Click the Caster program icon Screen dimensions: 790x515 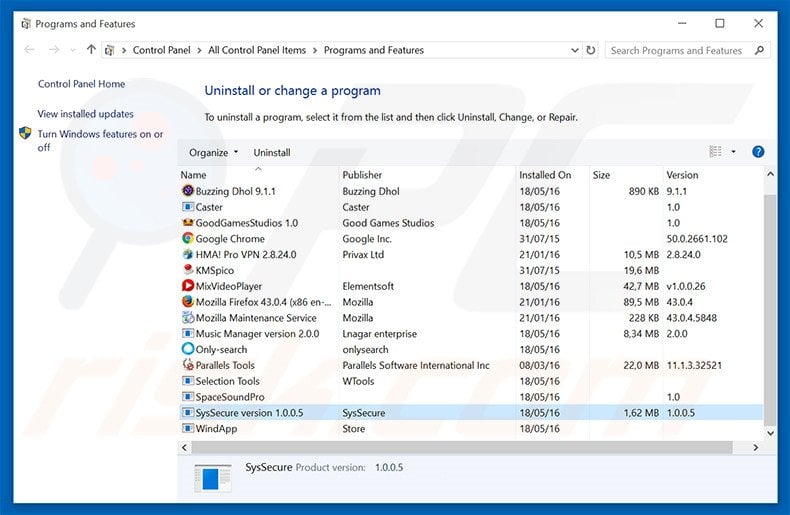(x=188, y=207)
